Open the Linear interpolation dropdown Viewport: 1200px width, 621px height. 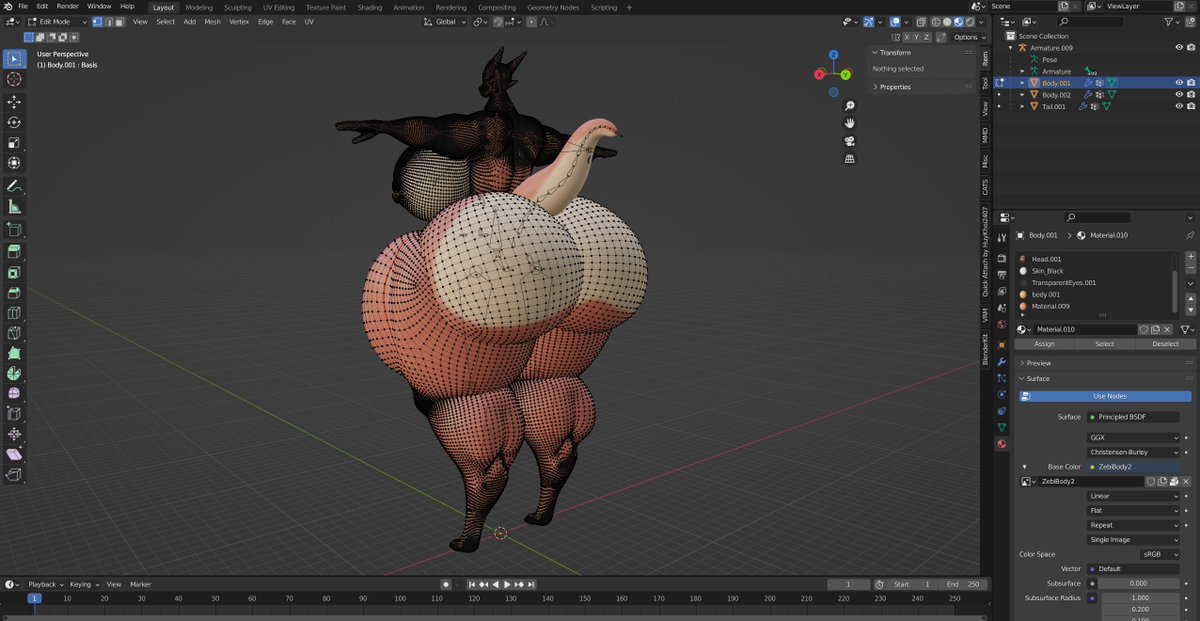1134,496
